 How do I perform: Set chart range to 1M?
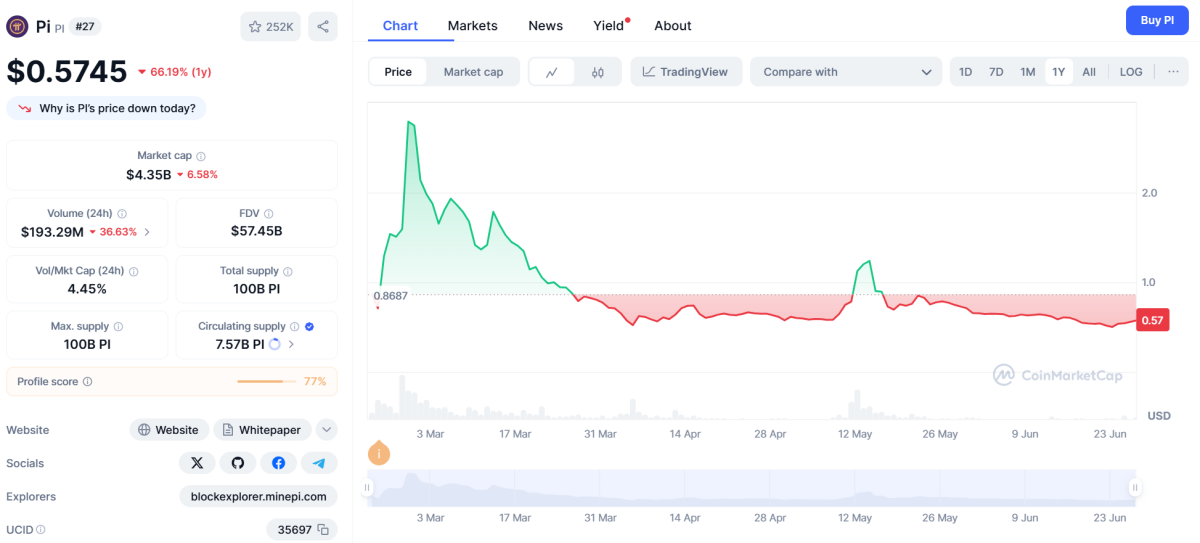coord(1027,72)
